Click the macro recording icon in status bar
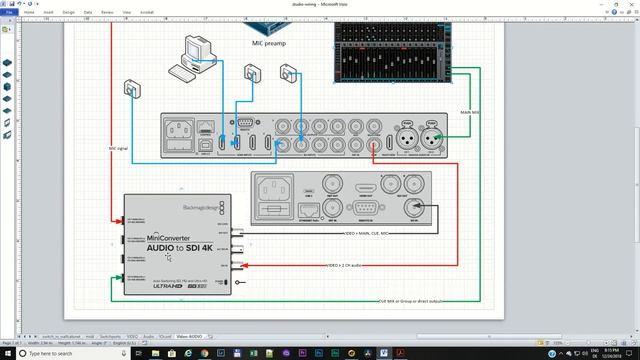The width and height of the screenshot is (640, 360). [144, 343]
